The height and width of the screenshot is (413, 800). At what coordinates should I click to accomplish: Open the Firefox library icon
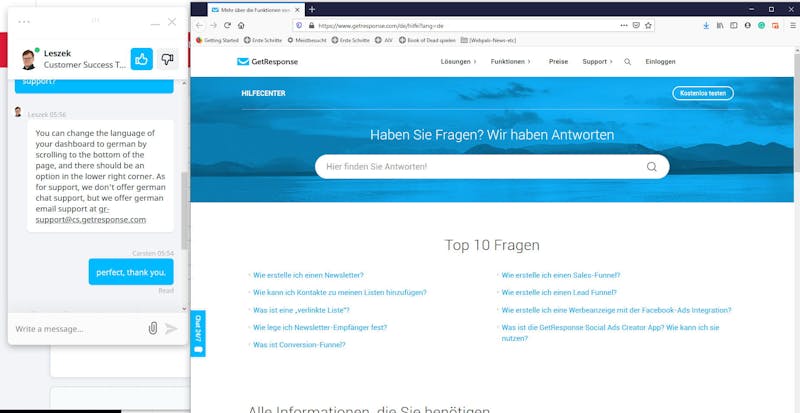[720, 25]
